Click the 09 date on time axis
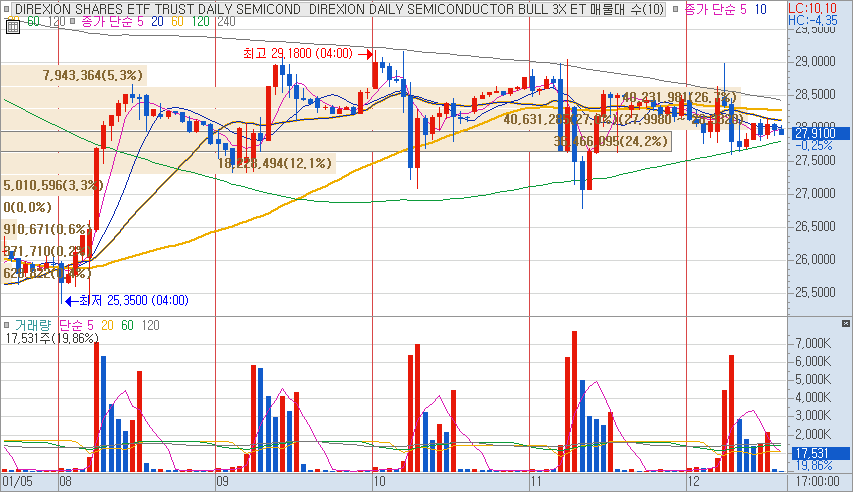853x492 pixels. pos(222,481)
